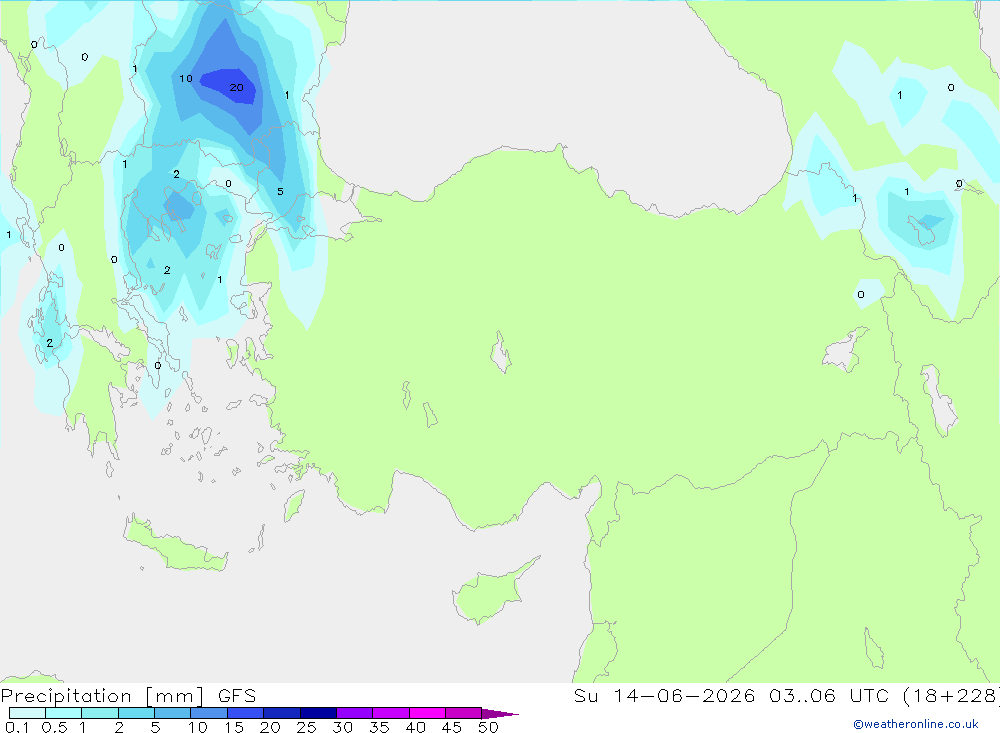Viewport: 1000px width, 733px height.
Task: Click the '25' legend scale label
Action: click(306, 727)
